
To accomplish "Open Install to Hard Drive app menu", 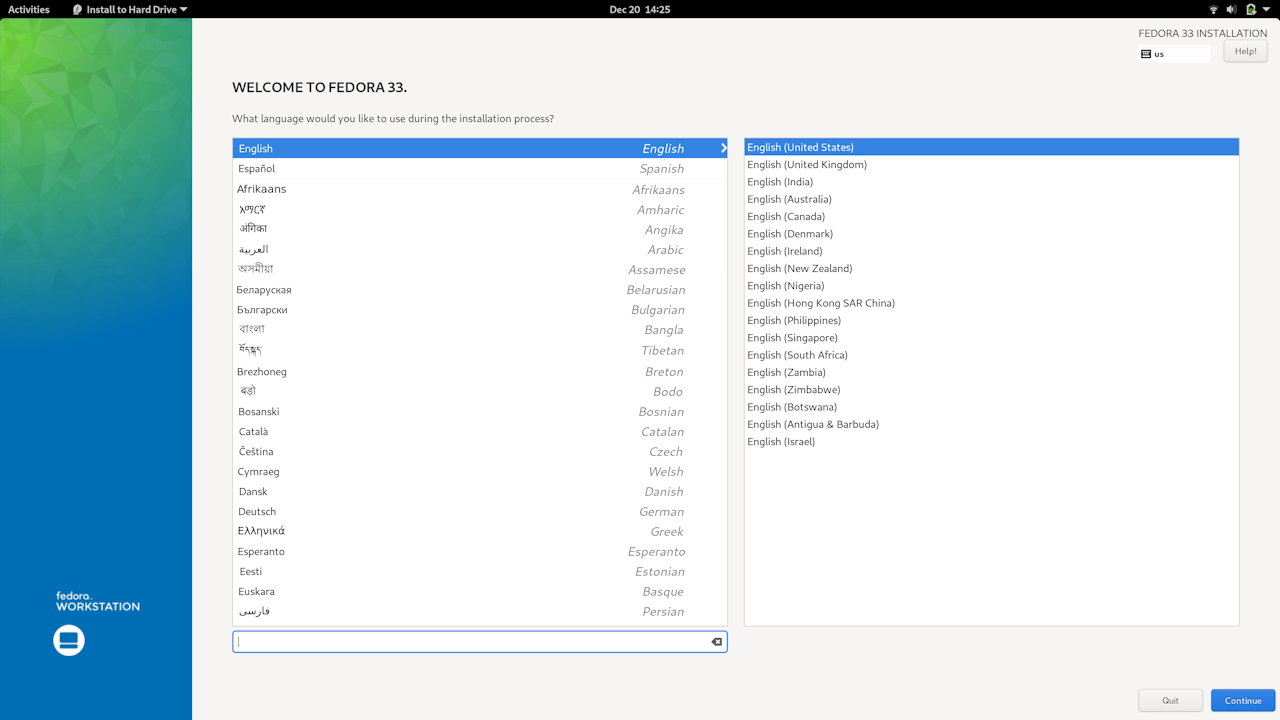I will pos(130,9).
